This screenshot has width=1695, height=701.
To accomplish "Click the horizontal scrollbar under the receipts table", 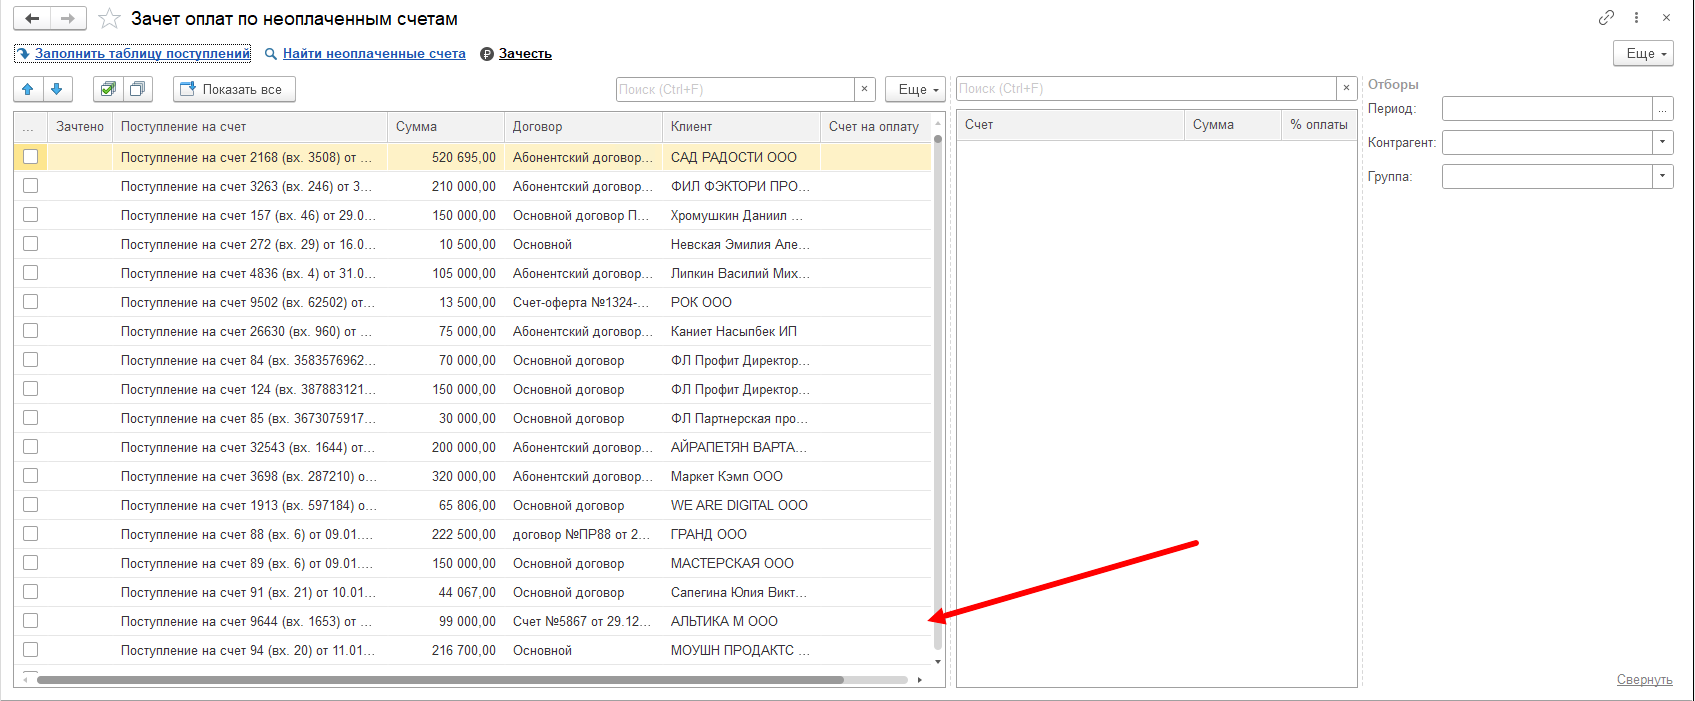I will 440,680.
